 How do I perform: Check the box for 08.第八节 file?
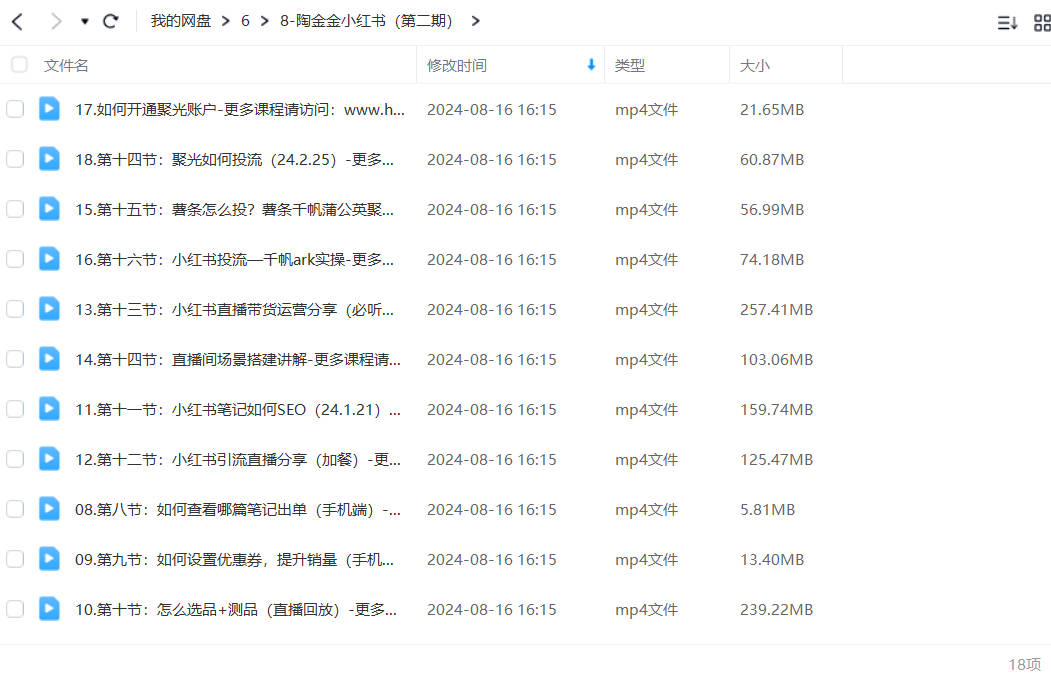[15, 509]
